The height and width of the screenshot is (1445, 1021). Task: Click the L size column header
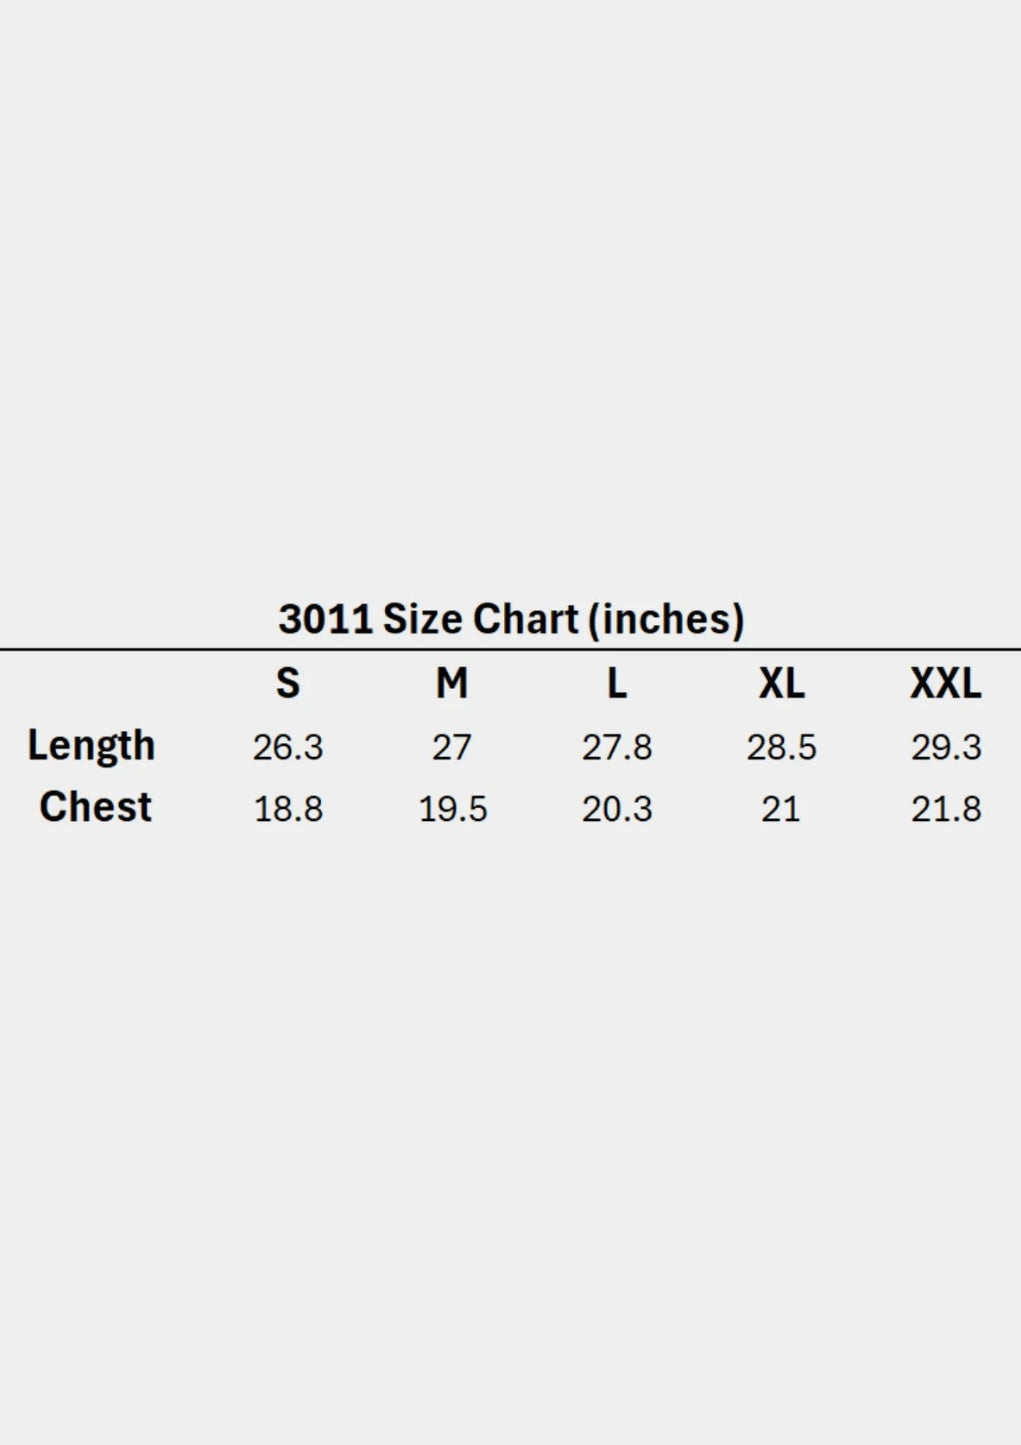click(x=617, y=683)
